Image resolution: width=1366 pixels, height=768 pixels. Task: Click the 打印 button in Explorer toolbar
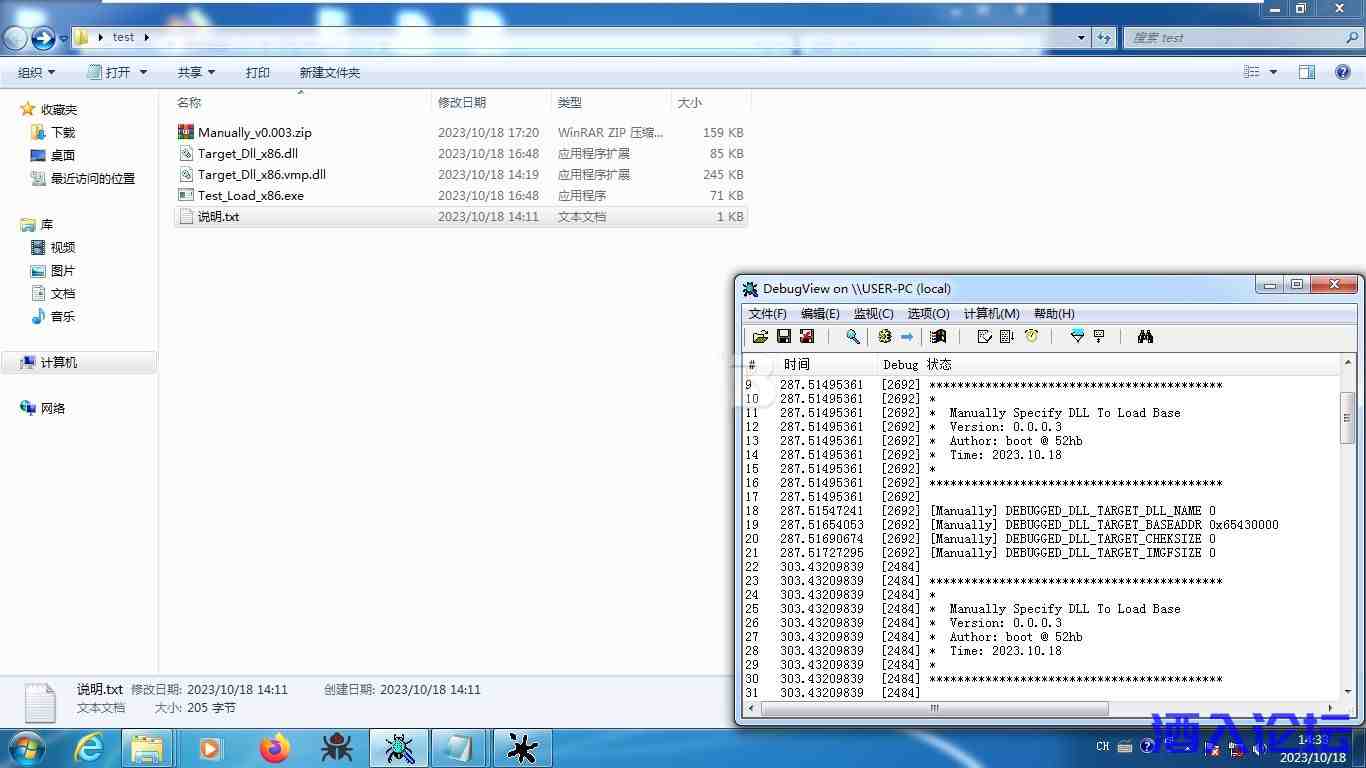(x=258, y=72)
